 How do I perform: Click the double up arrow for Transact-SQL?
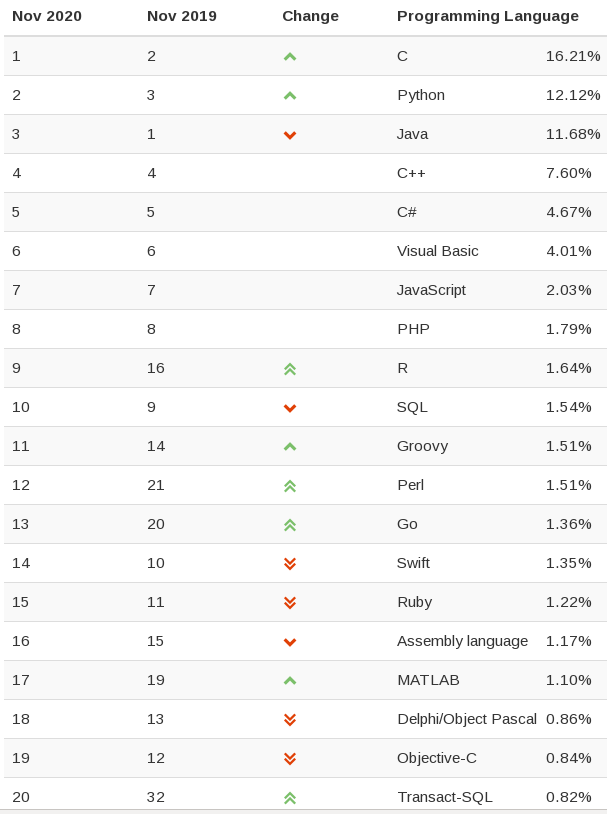pyautogui.click(x=290, y=798)
